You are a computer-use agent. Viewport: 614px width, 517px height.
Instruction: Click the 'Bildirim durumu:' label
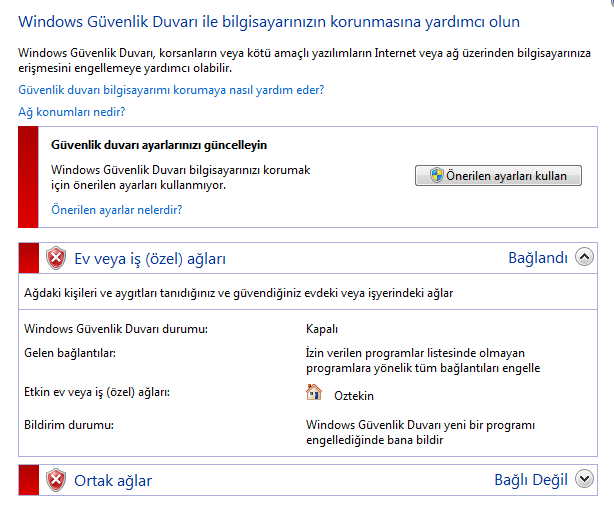pos(69,425)
